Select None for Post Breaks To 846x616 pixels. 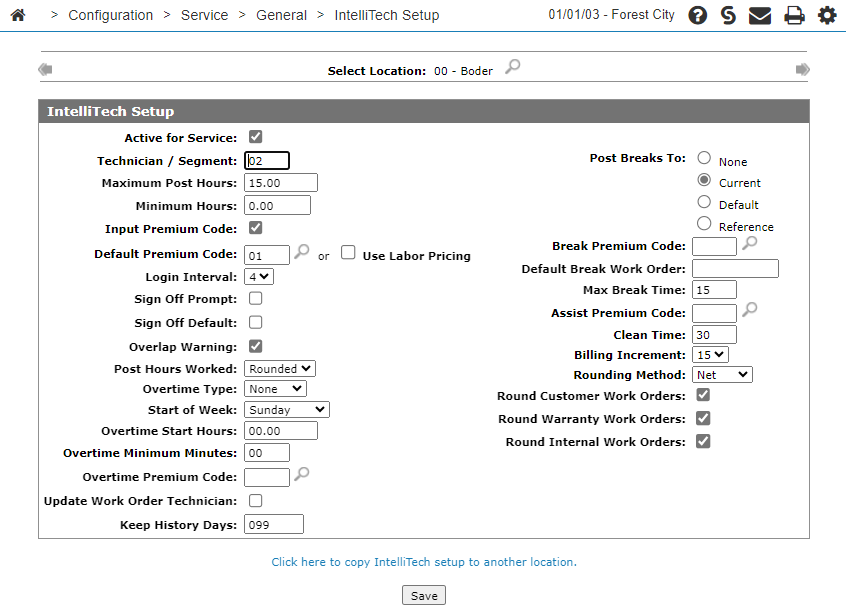pos(704,158)
